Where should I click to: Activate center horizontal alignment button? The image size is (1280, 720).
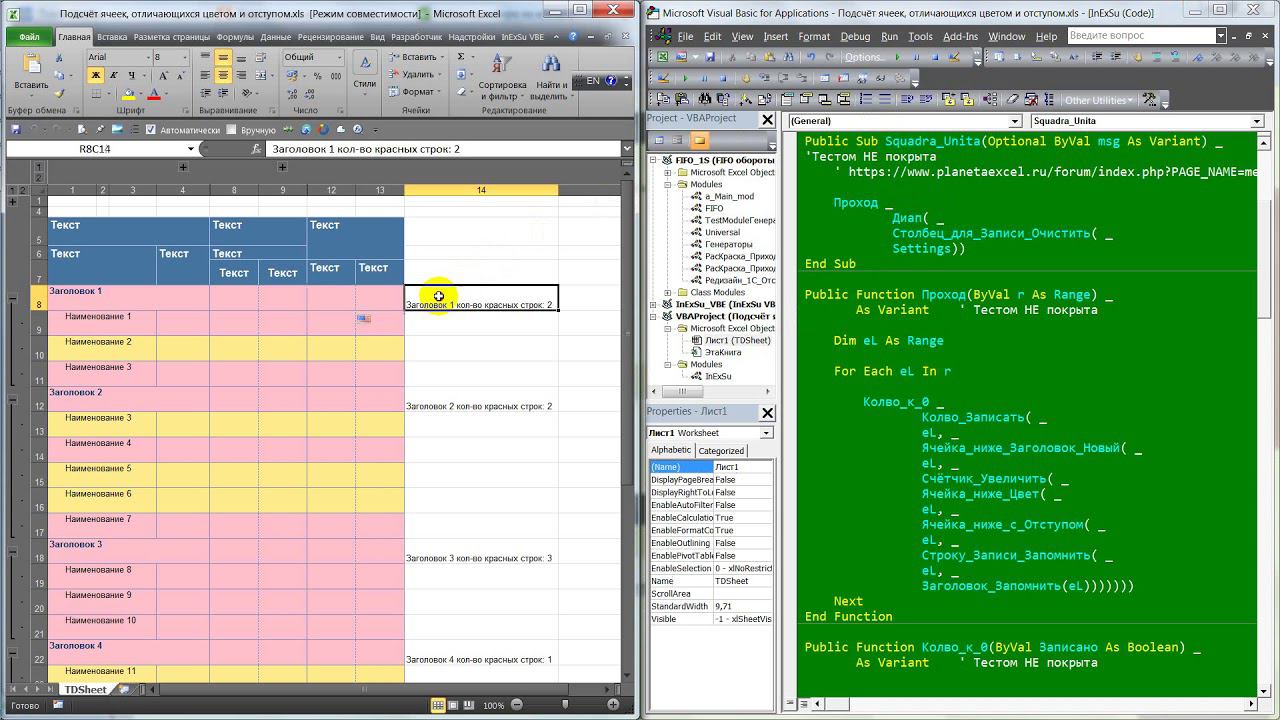coord(223,76)
